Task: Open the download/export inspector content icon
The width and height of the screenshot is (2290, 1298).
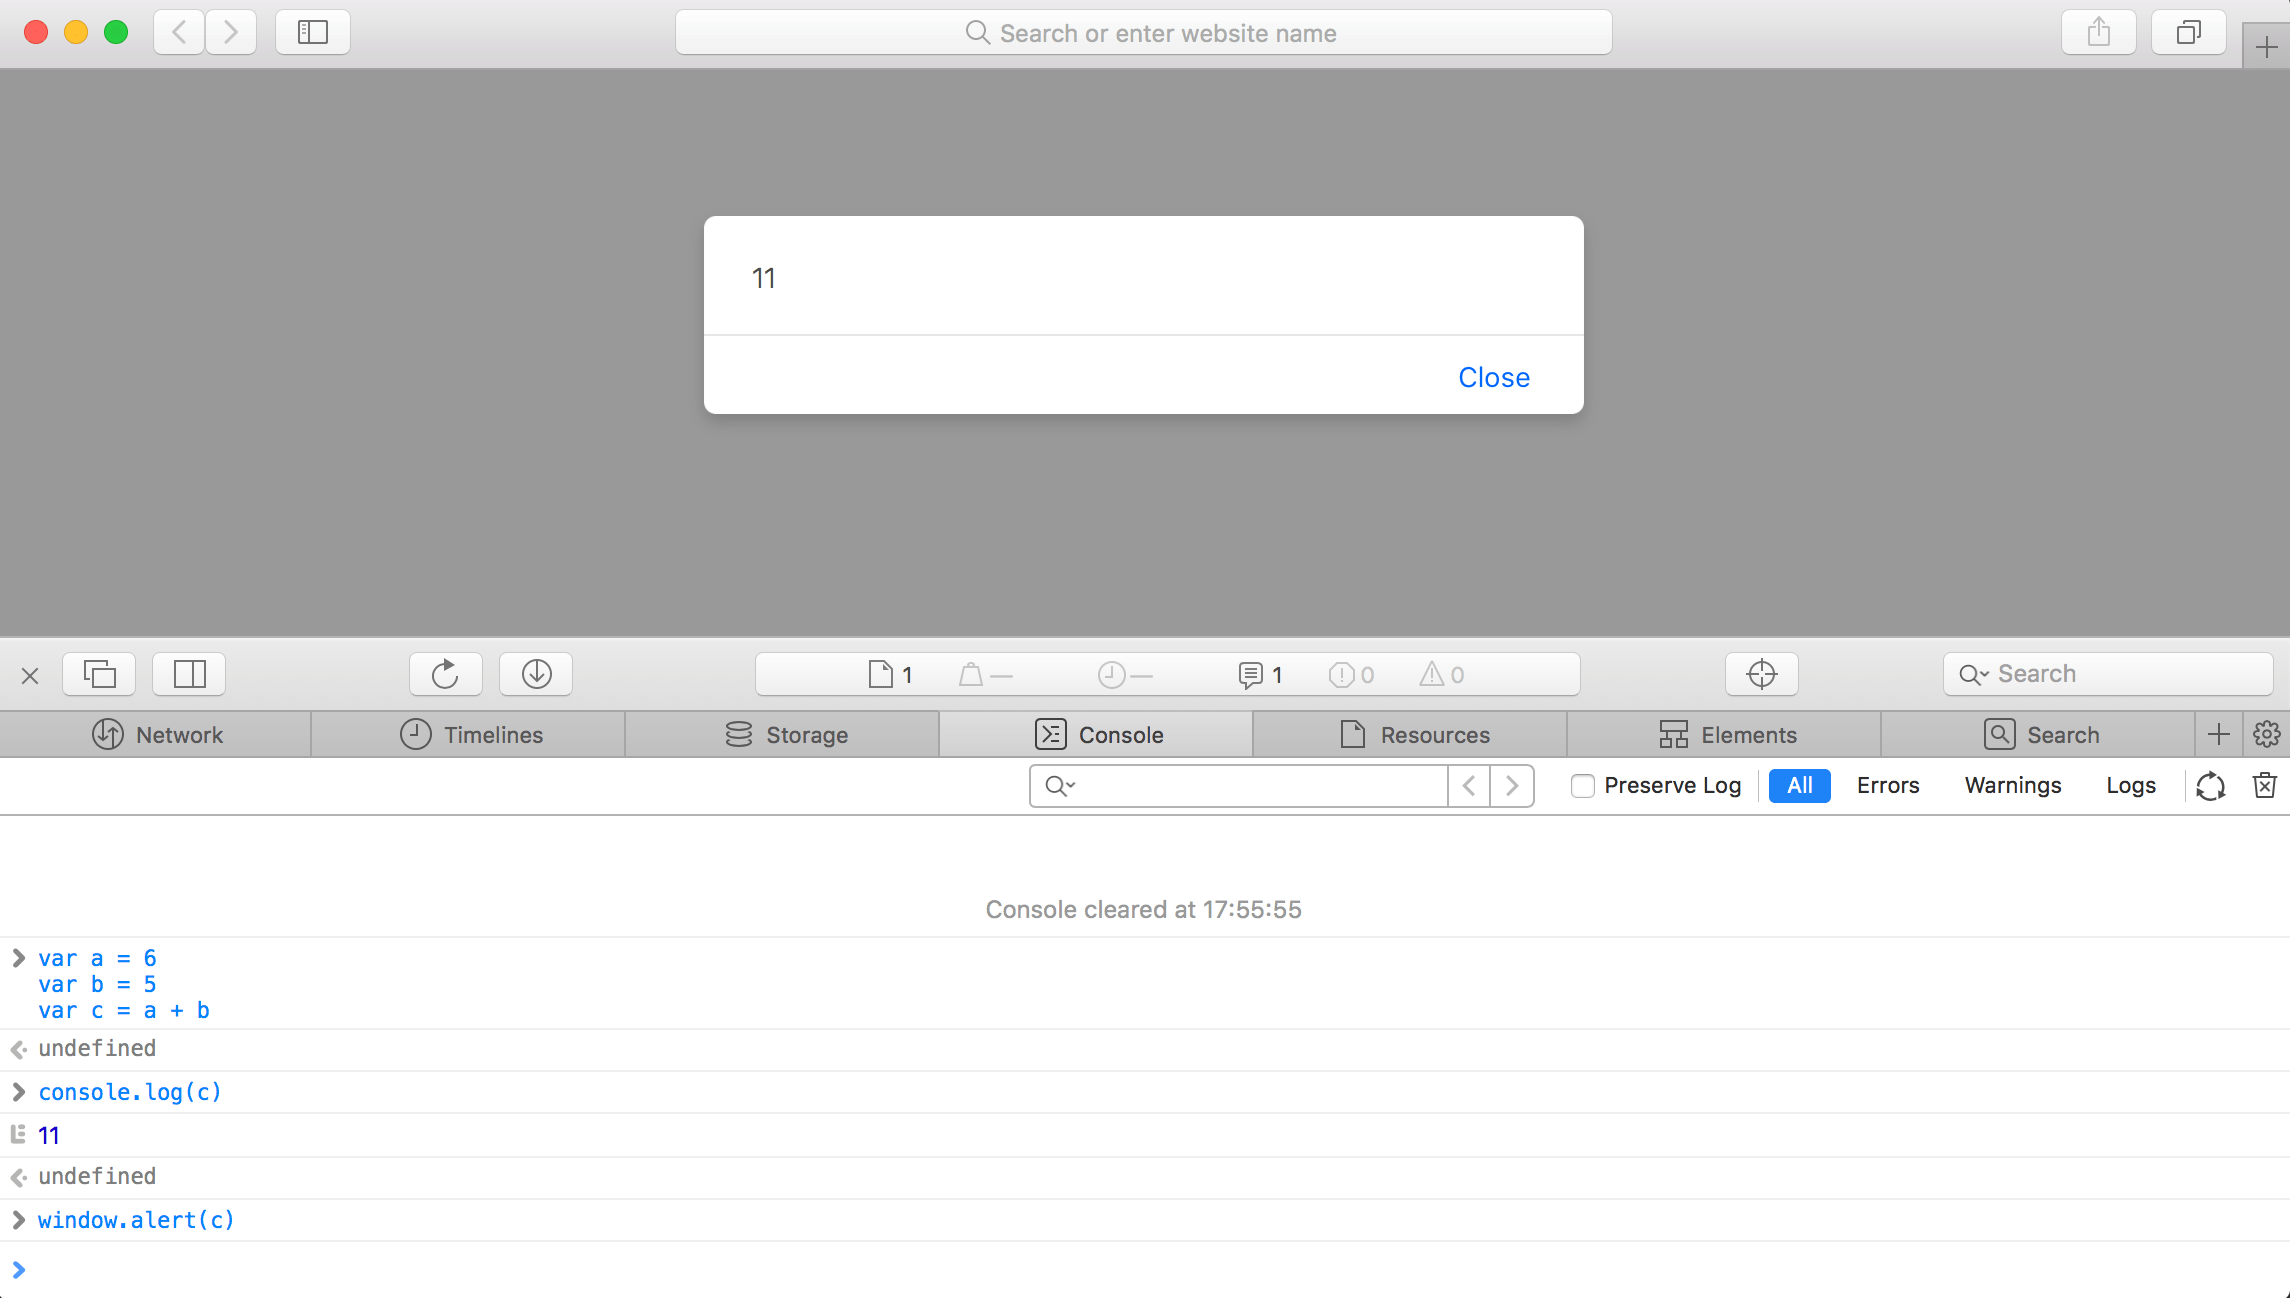Action: (535, 674)
